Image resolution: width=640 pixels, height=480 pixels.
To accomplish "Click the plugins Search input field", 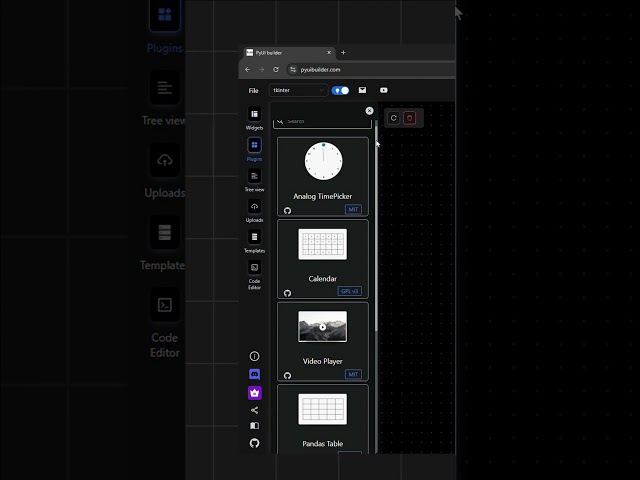I will pos(322,122).
